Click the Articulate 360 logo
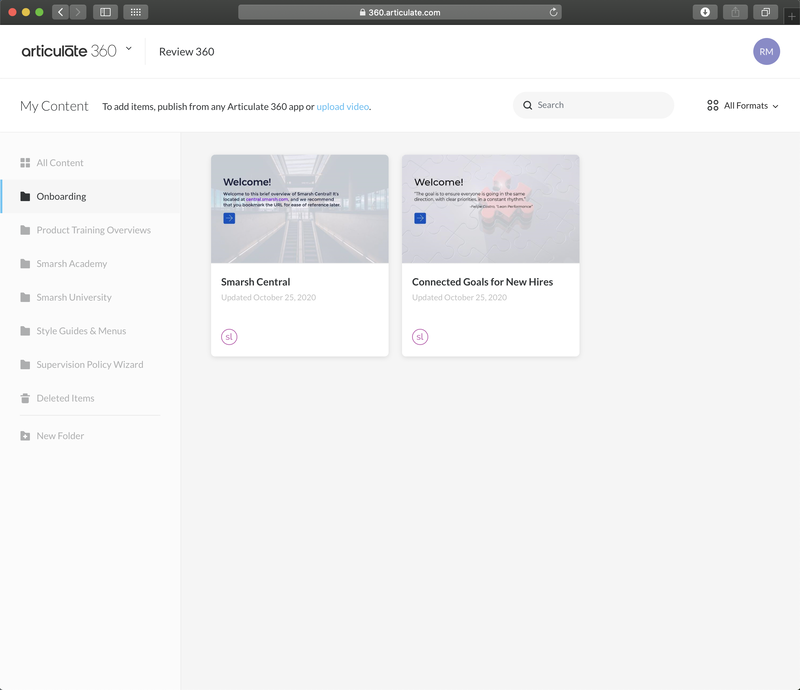The height and width of the screenshot is (690, 800). pos(69,51)
